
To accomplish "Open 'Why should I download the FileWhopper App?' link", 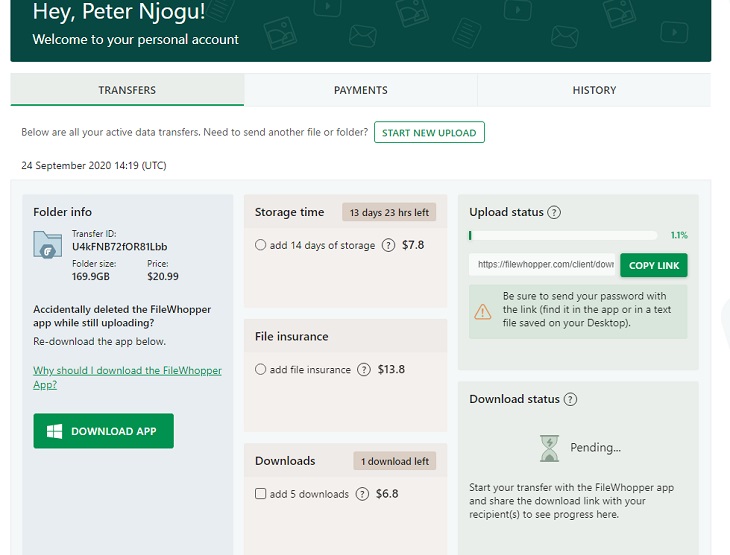I will (127, 378).
